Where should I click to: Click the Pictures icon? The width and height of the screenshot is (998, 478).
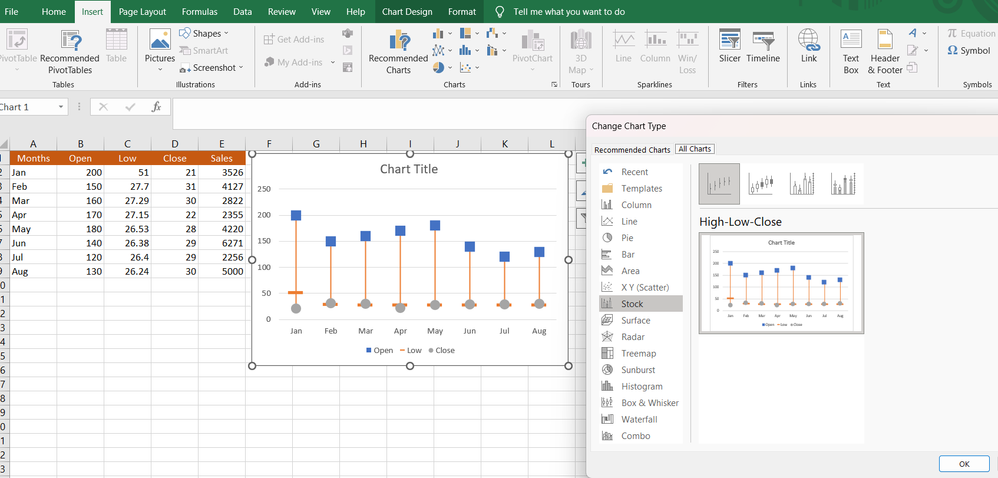pyautogui.click(x=160, y=39)
